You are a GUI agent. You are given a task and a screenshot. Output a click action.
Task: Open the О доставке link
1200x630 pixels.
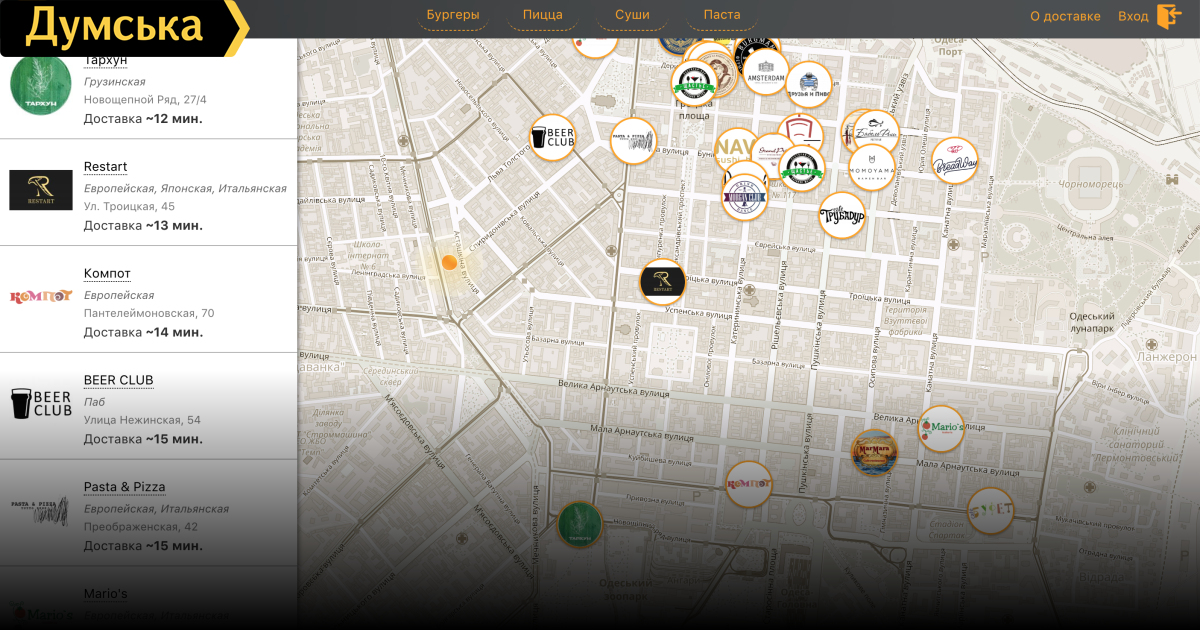tap(1065, 16)
